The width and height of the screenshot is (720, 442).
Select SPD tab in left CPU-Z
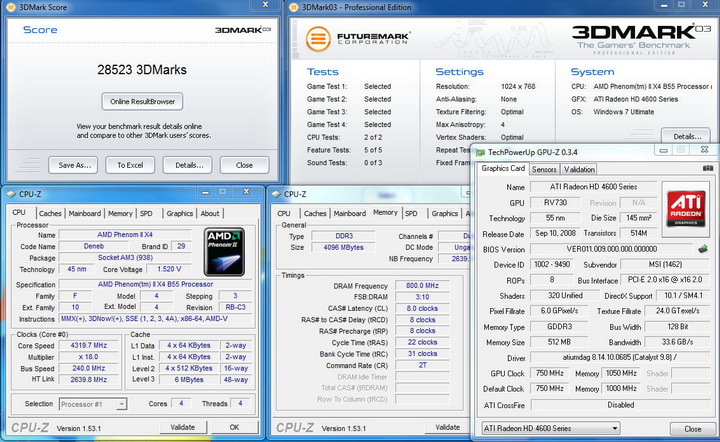[146, 213]
